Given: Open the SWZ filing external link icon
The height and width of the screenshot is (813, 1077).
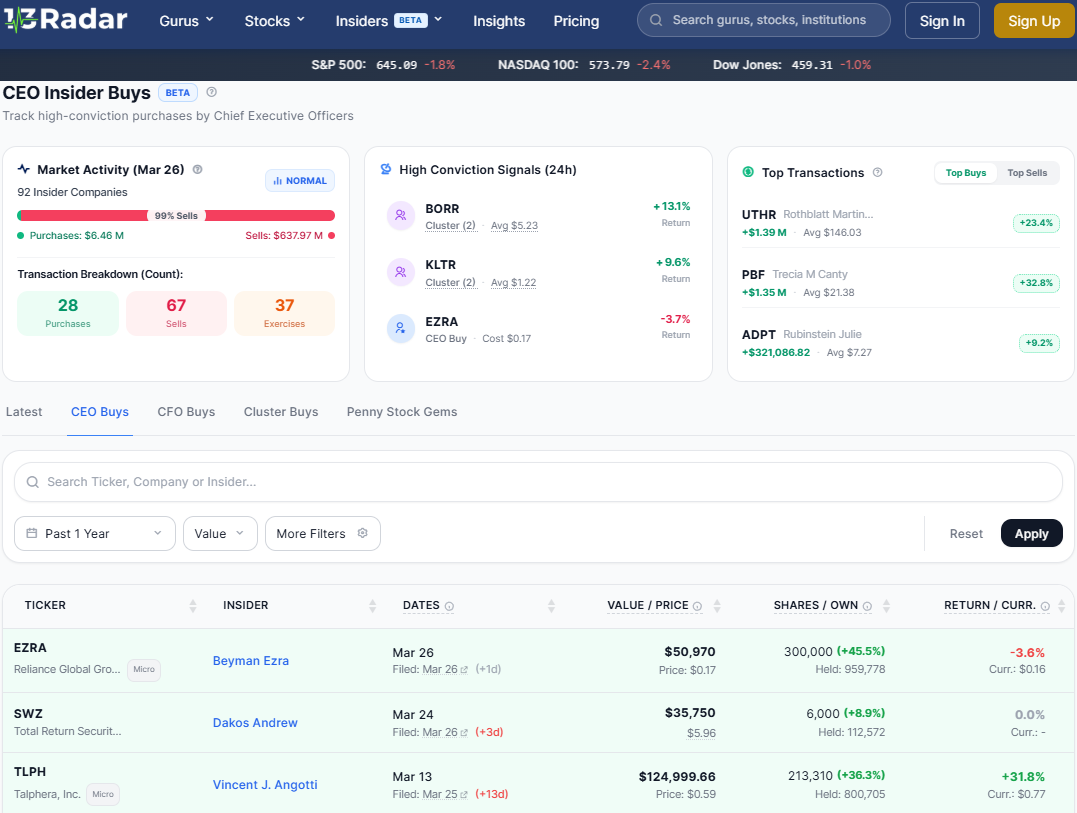Looking at the screenshot, I should (464, 733).
